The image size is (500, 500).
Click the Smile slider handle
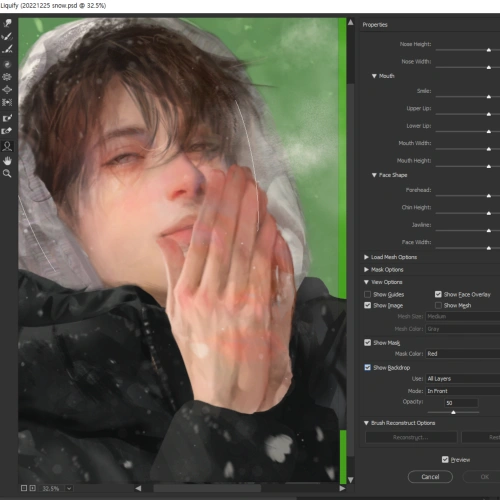489,97
